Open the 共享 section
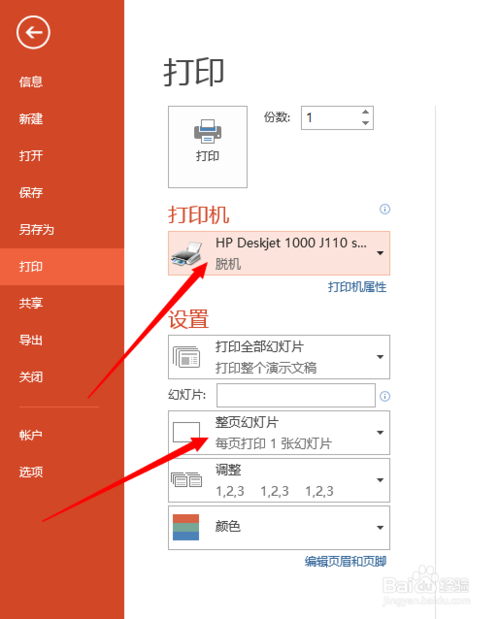 (x=31, y=303)
